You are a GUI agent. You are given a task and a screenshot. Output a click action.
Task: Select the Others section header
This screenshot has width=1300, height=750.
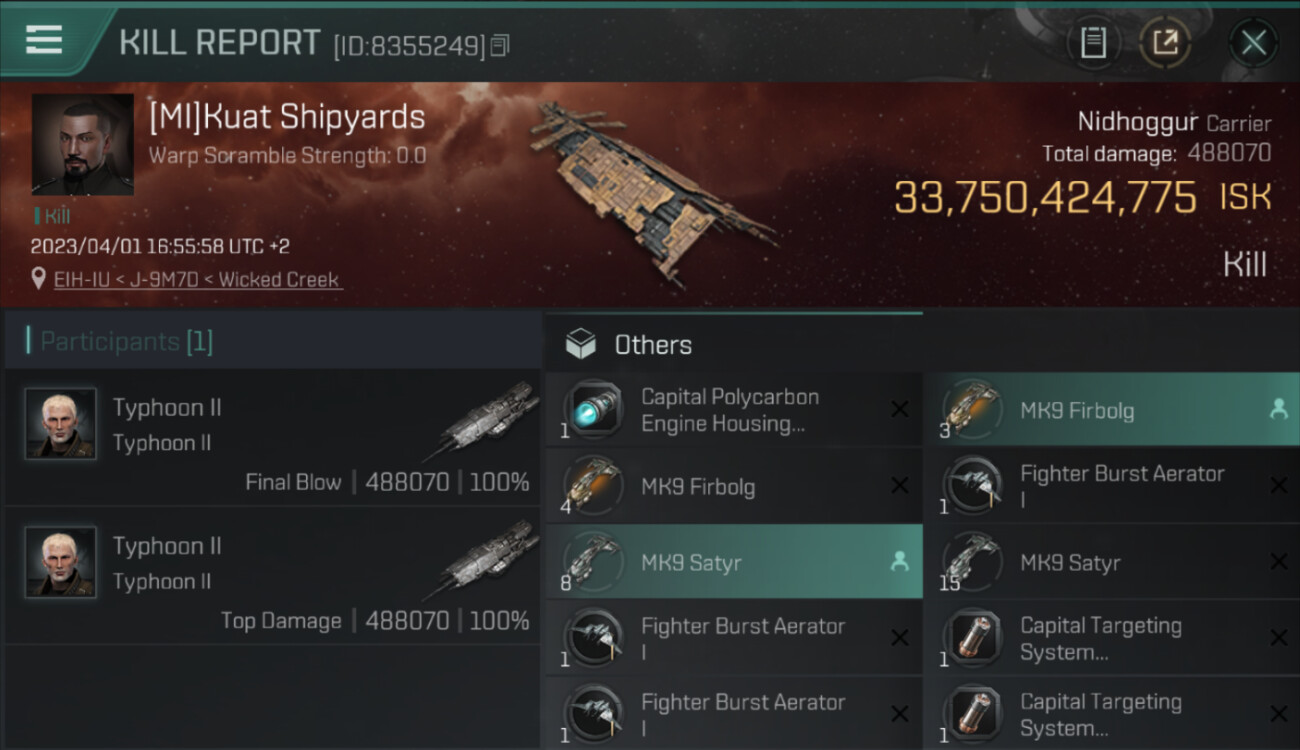pos(652,345)
